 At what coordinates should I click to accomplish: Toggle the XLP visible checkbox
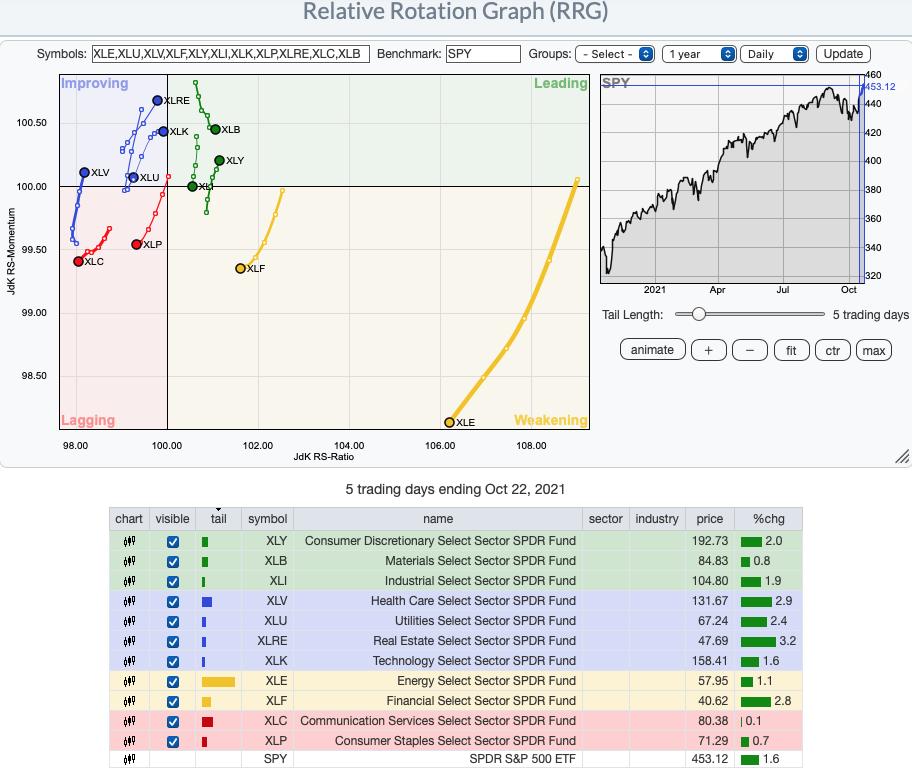point(173,741)
